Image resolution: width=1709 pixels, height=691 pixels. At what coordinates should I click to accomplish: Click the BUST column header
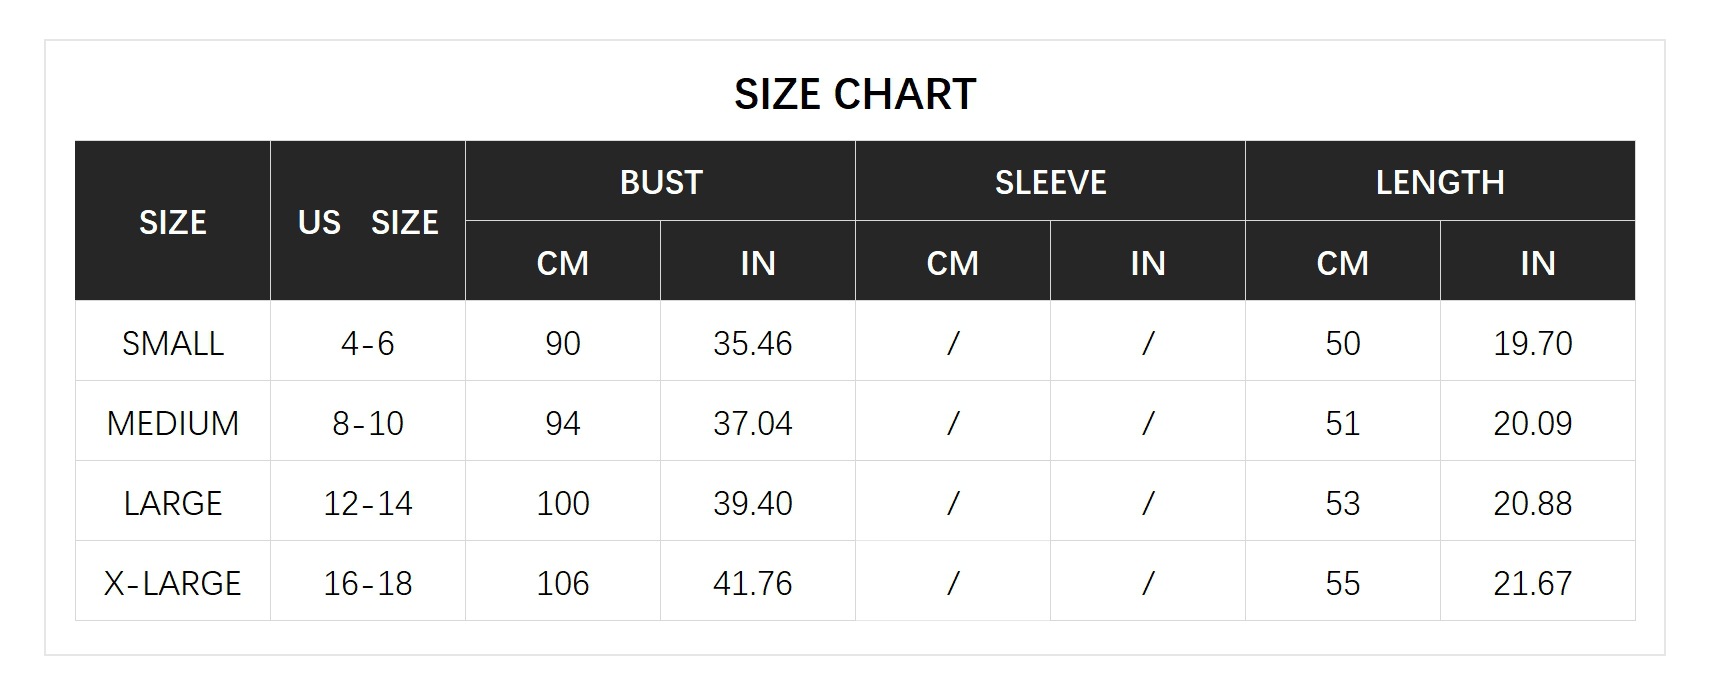(x=661, y=182)
